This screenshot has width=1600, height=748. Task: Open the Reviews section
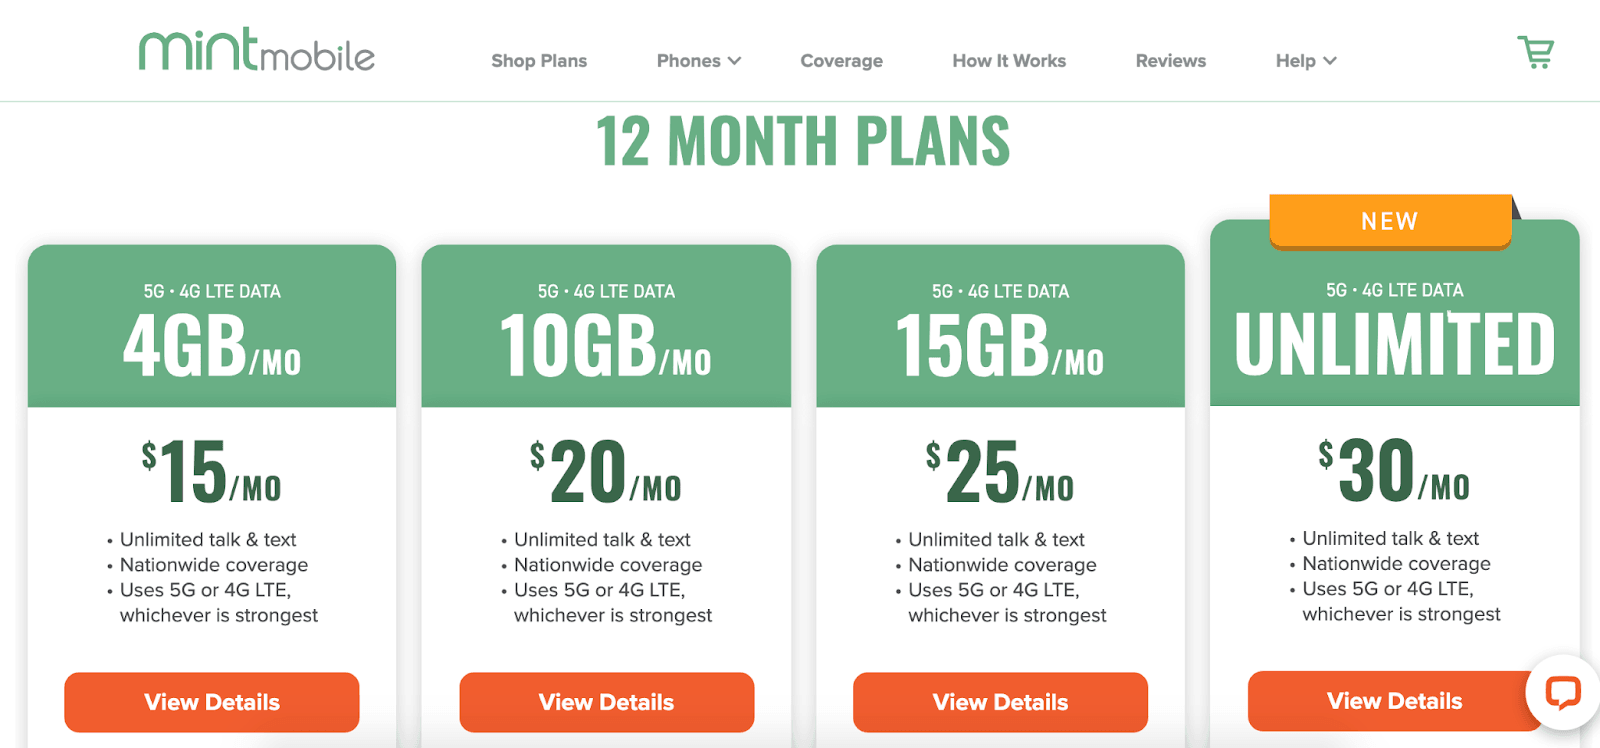point(1170,60)
